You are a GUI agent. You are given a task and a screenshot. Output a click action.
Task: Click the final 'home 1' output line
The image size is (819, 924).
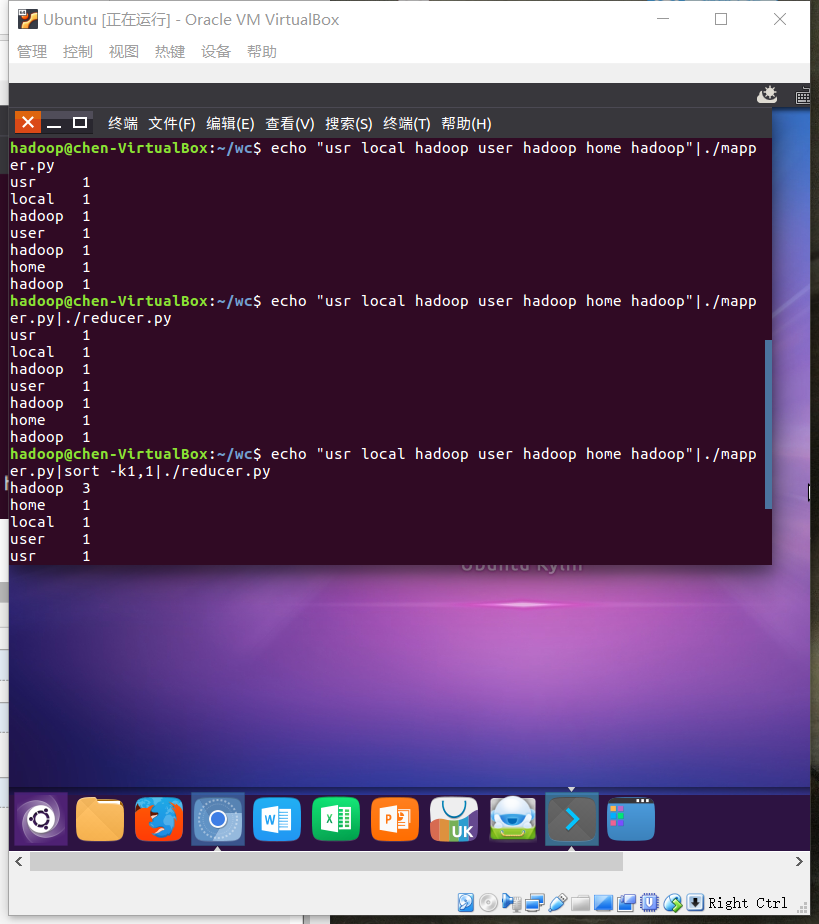50,505
